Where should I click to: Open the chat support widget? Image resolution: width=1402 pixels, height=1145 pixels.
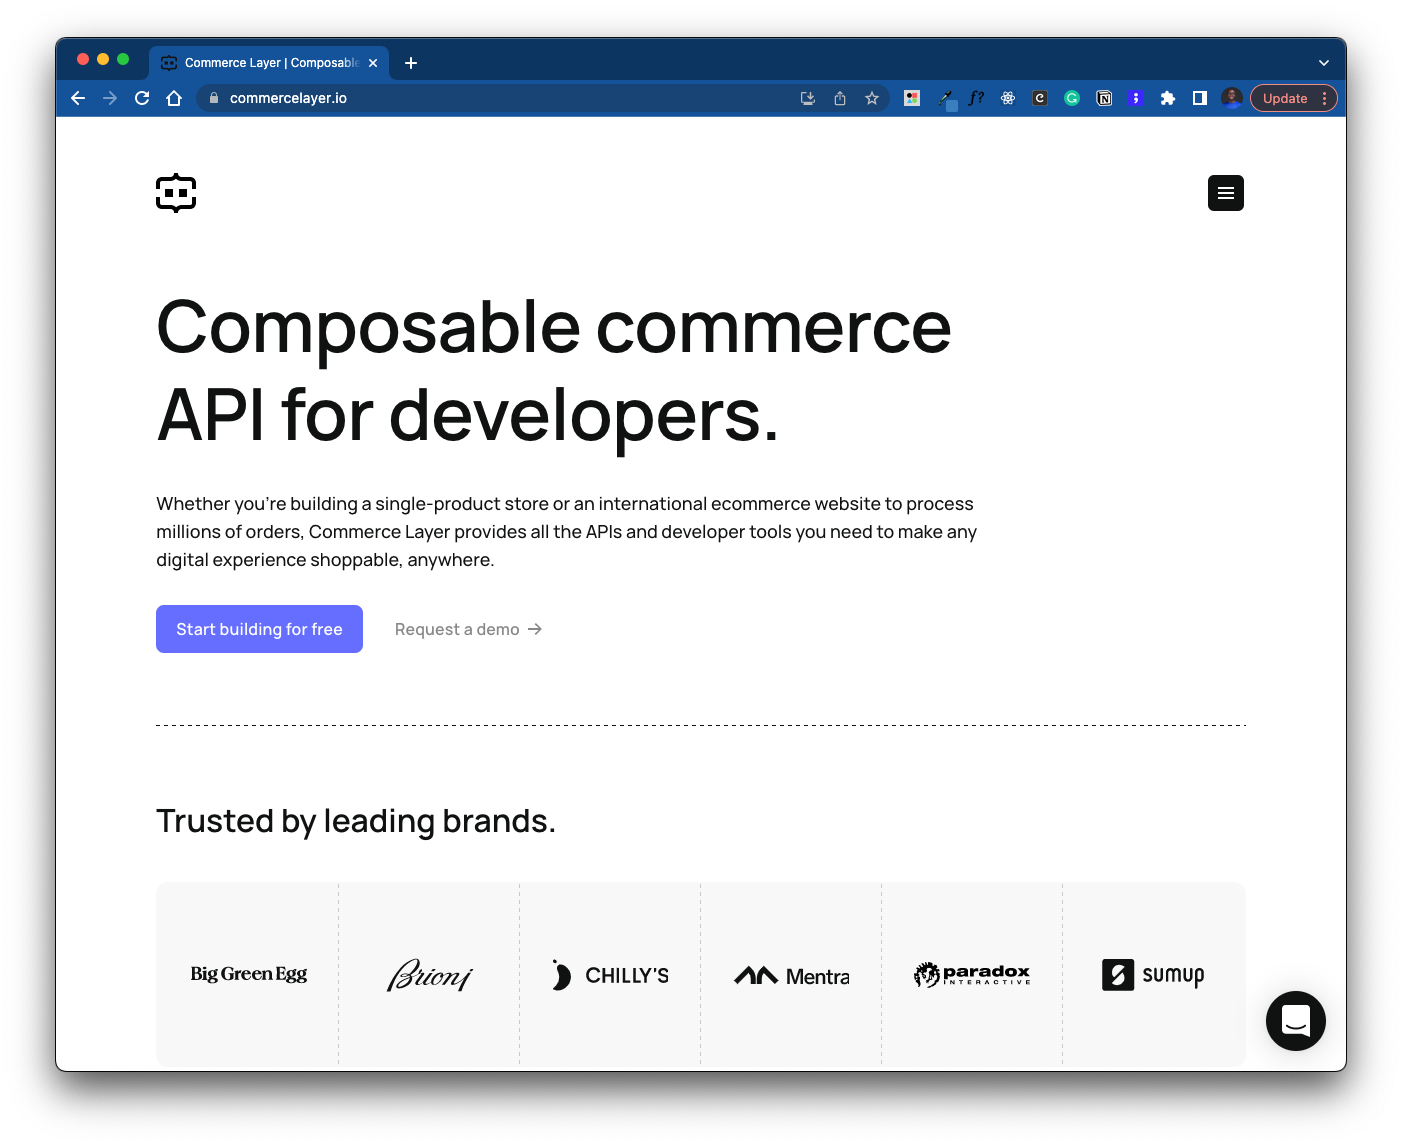(x=1295, y=1020)
